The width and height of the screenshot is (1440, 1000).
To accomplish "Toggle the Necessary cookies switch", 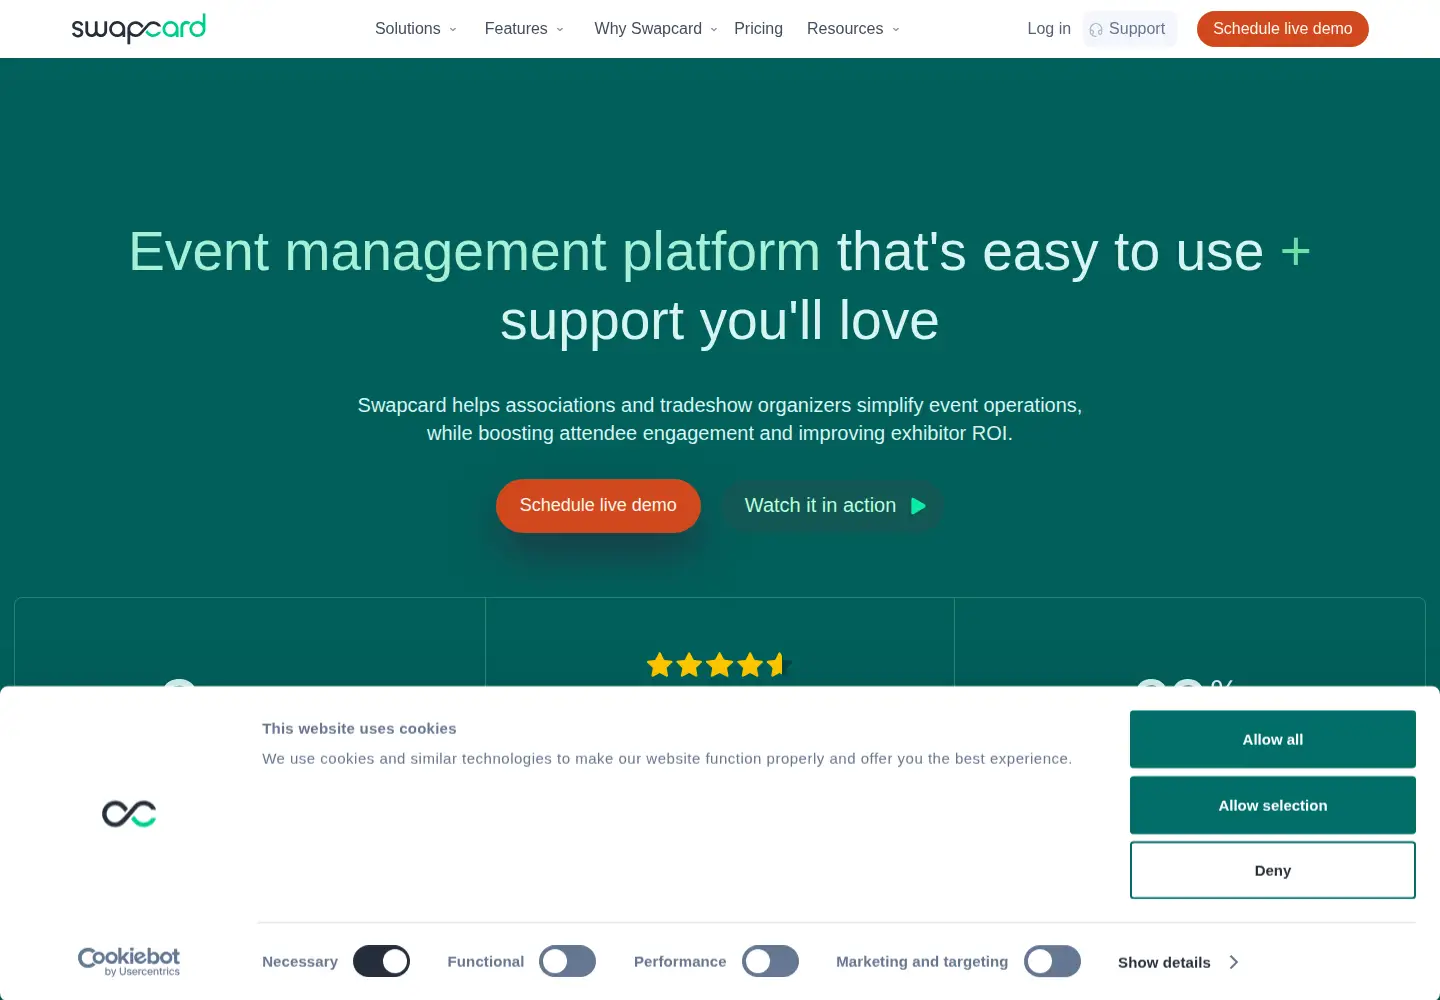I will click(x=381, y=961).
